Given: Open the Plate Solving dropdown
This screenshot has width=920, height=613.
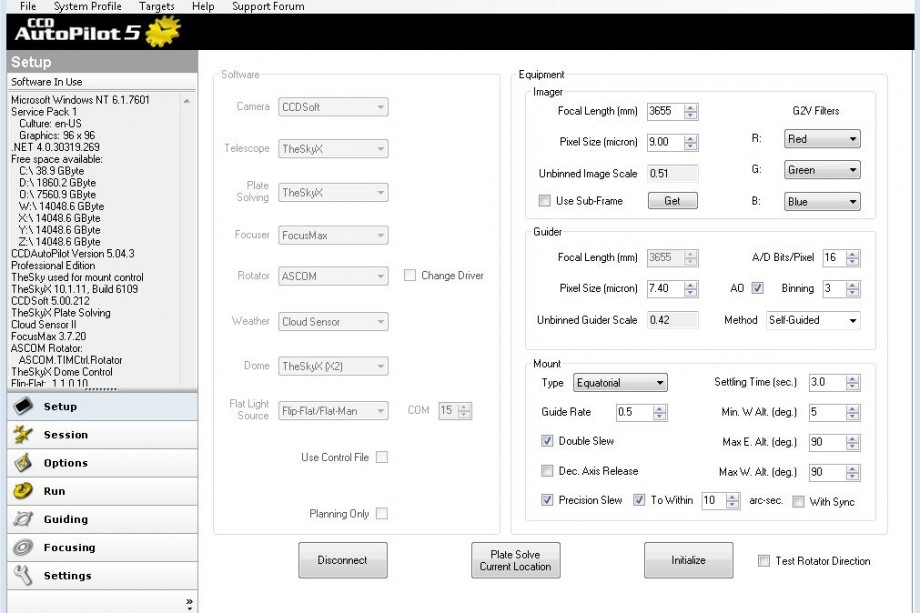Looking at the screenshot, I should pyautogui.click(x=333, y=192).
